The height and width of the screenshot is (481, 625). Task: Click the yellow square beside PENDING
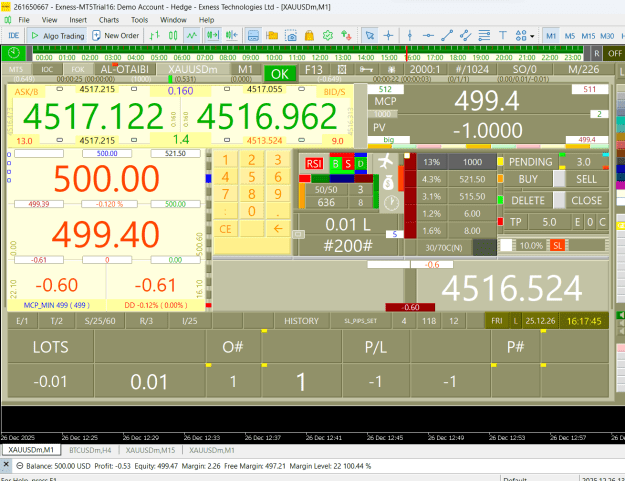pyautogui.click(x=500, y=161)
